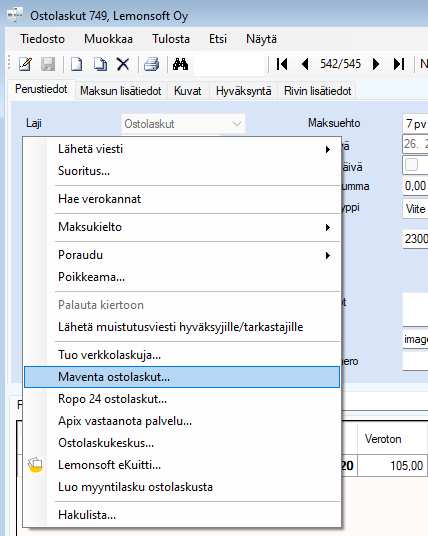Go to previous record arrow
Viewport: 428px width, 536px height.
click(305, 64)
